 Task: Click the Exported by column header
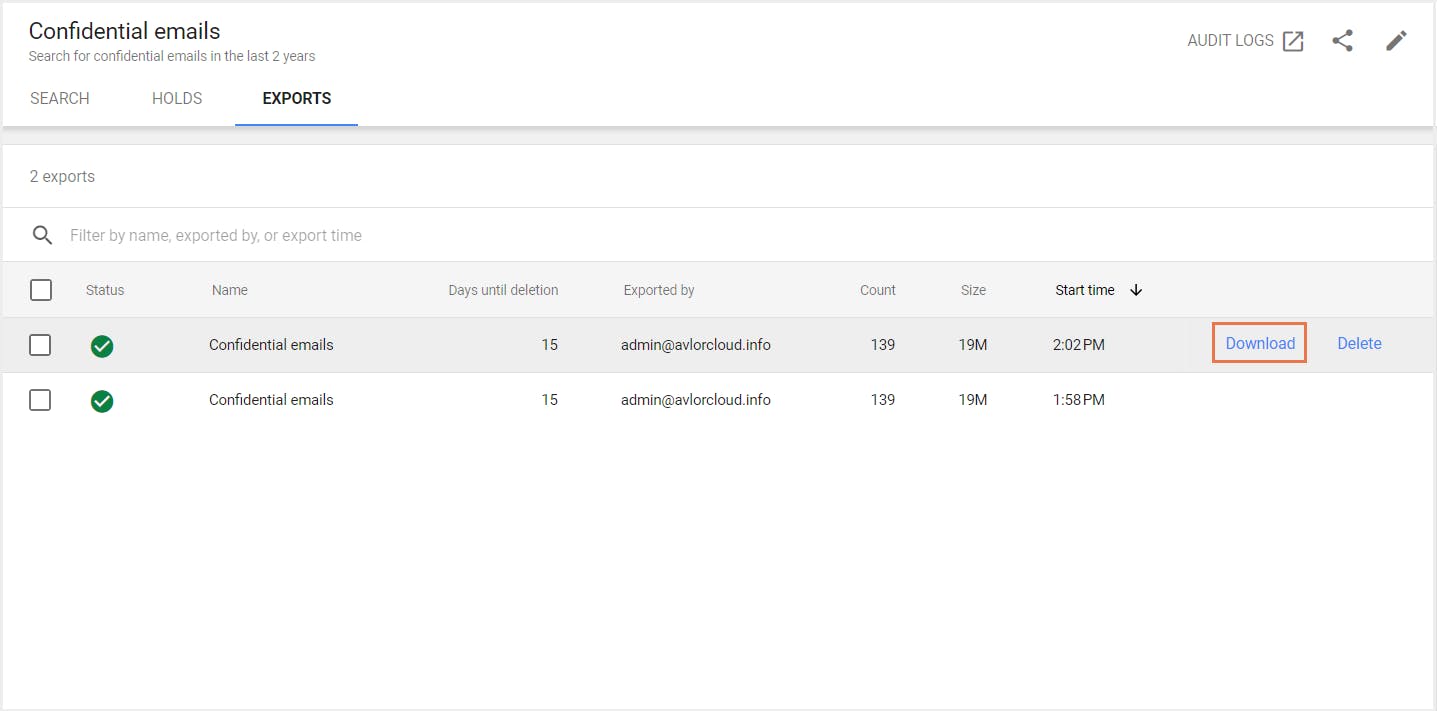659,290
